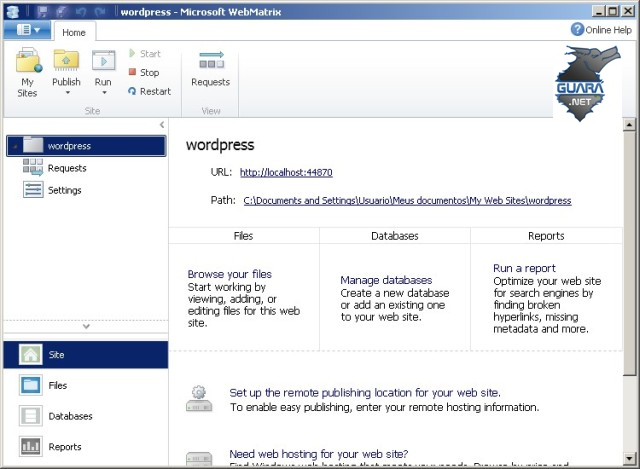Expand the workspace selector down chevron
The height and width of the screenshot is (469, 640).
point(86,327)
